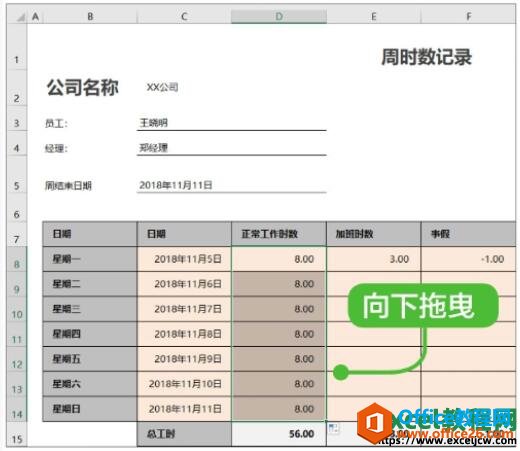Select row 12 header
Viewport: 520px width, 451px height.
click(x=17, y=359)
